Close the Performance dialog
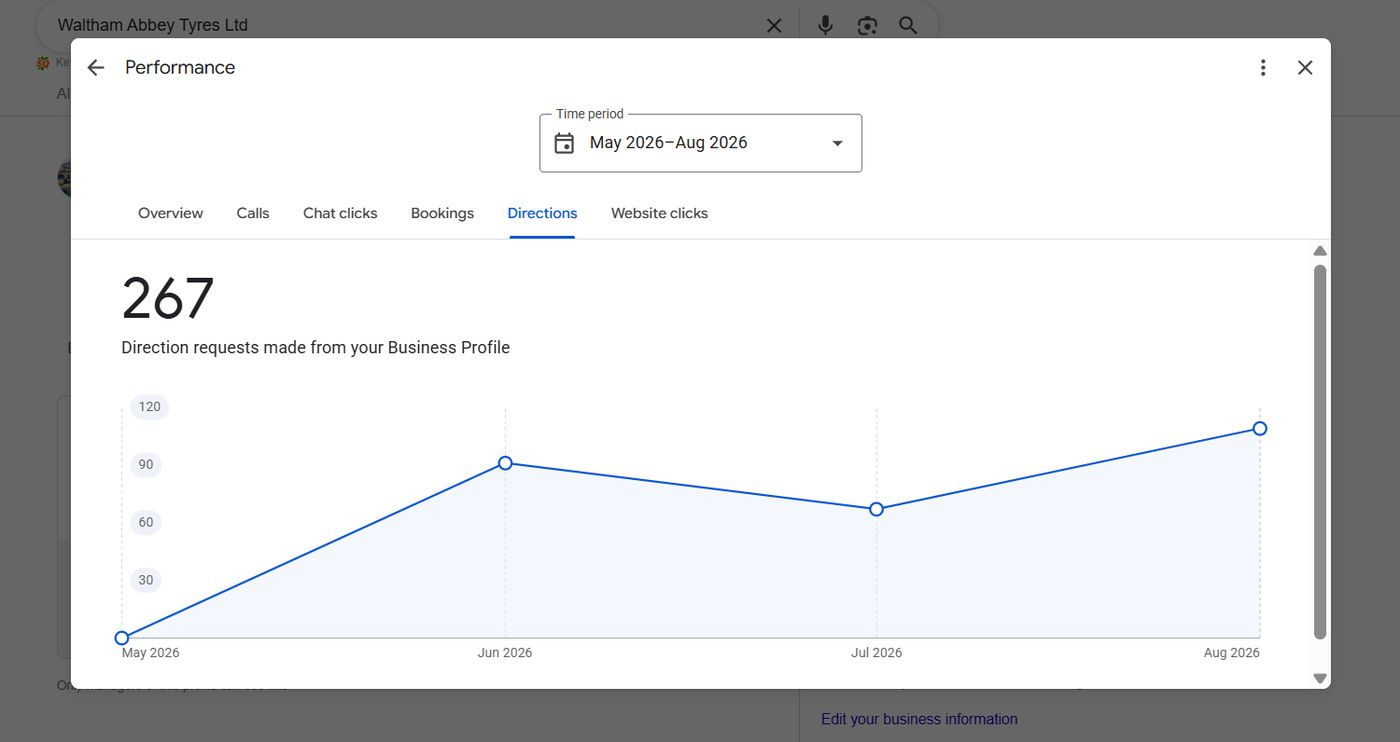1400x742 pixels. click(1305, 67)
